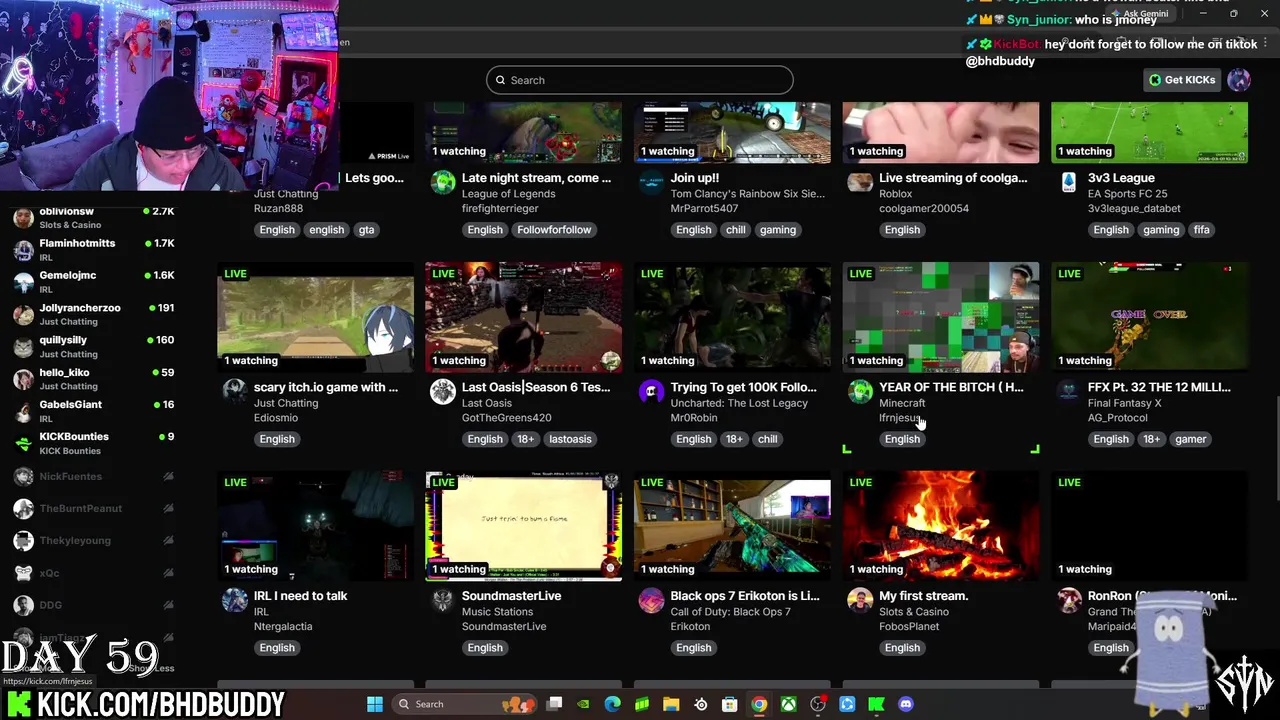Open FobosPlanet's channel avatar
Screen dimensions: 1280x720
860,600
